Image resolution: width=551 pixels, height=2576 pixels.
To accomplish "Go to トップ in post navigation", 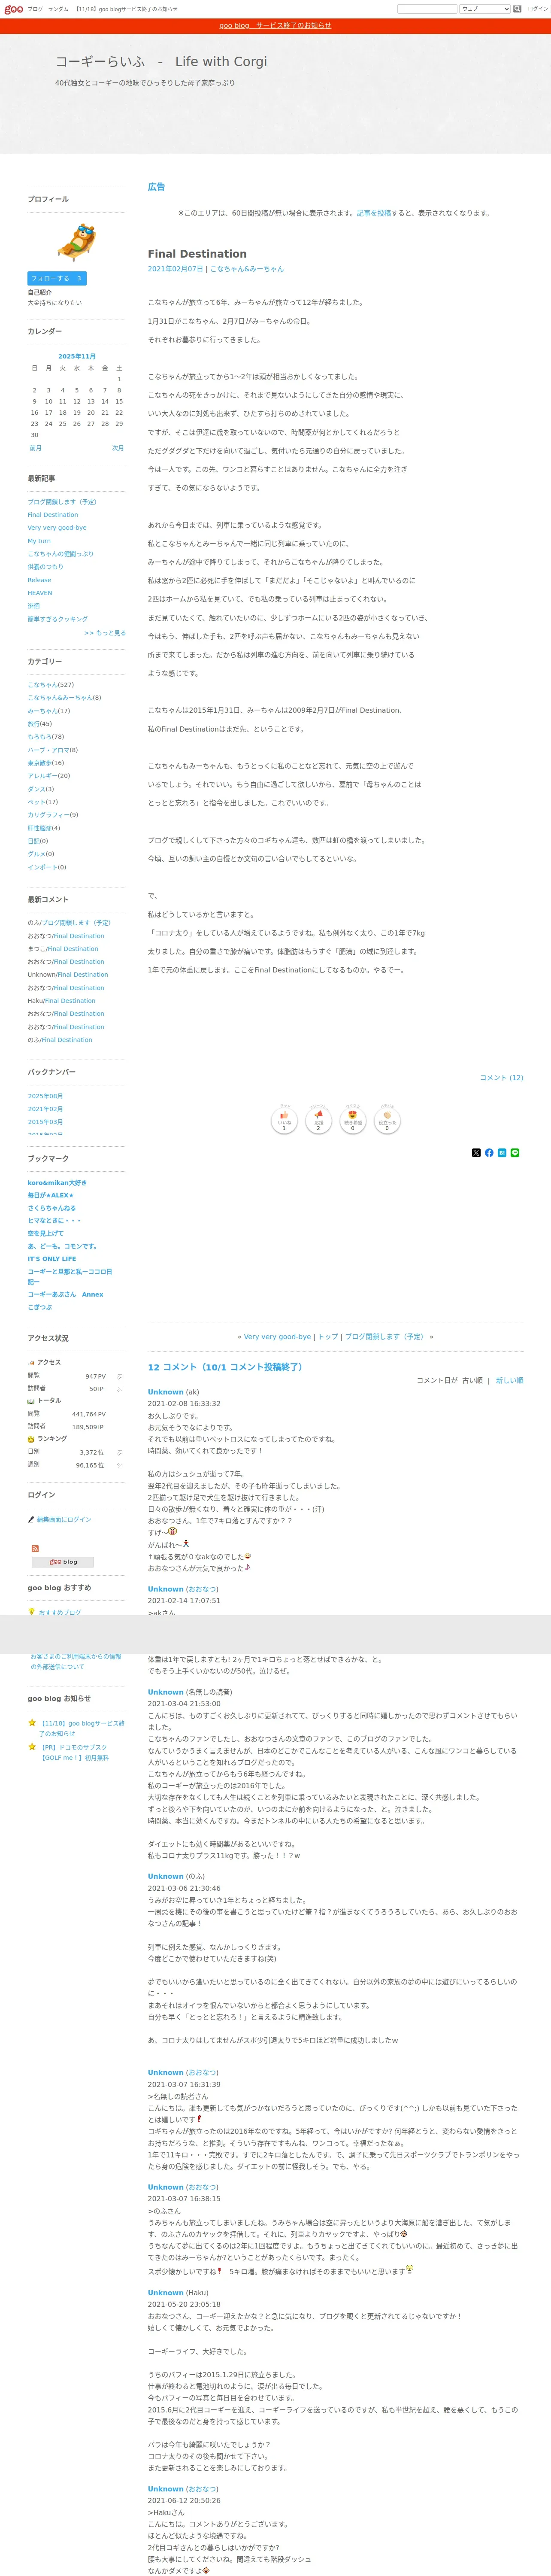I will click(x=328, y=1337).
